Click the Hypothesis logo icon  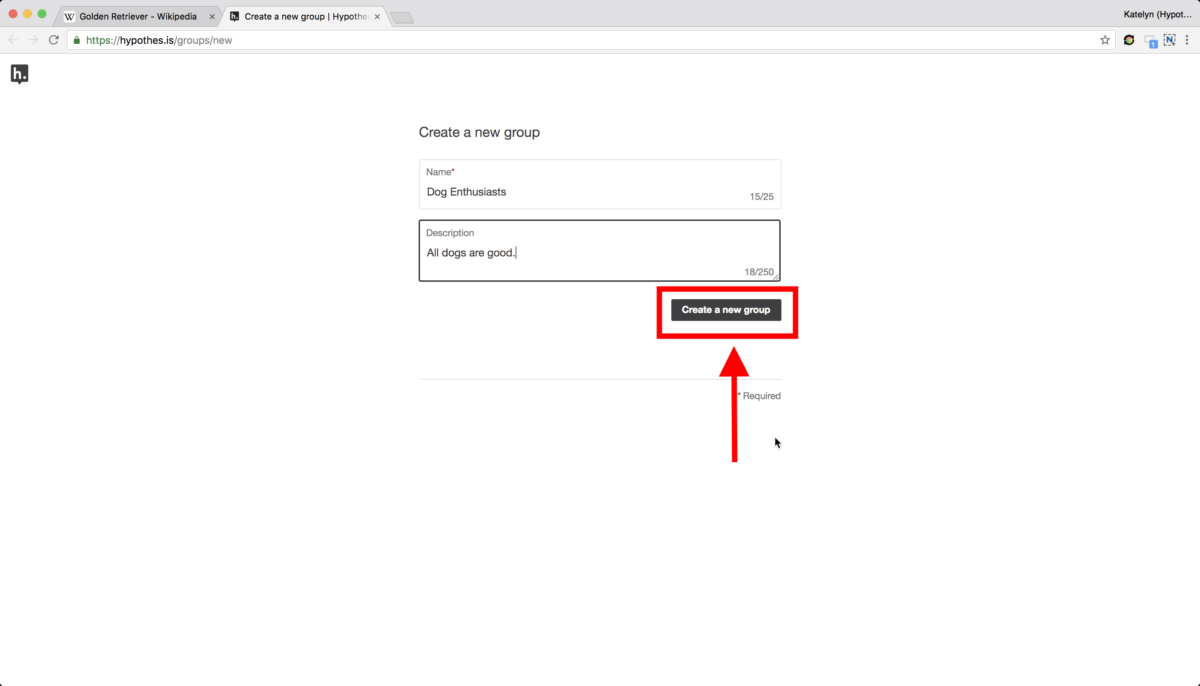pyautogui.click(x=19, y=74)
